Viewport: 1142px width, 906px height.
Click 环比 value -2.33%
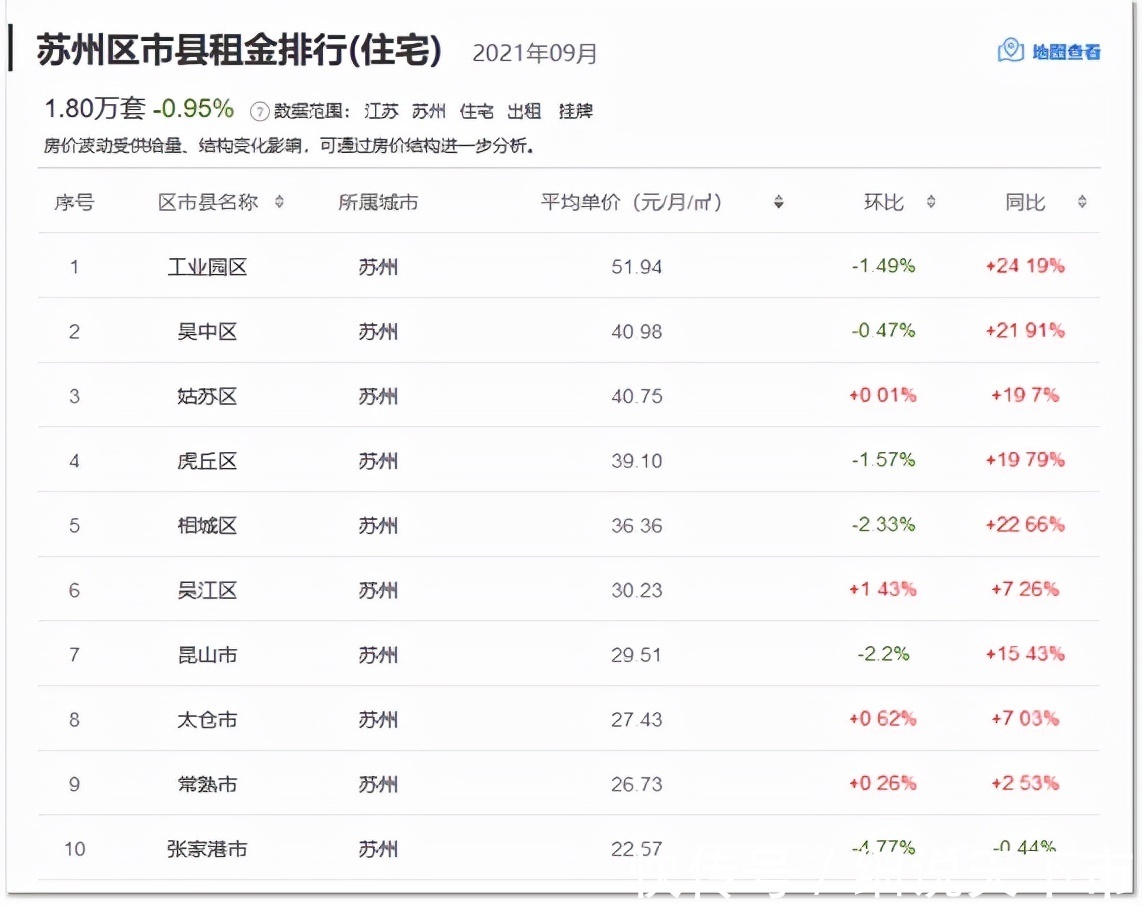tap(883, 524)
